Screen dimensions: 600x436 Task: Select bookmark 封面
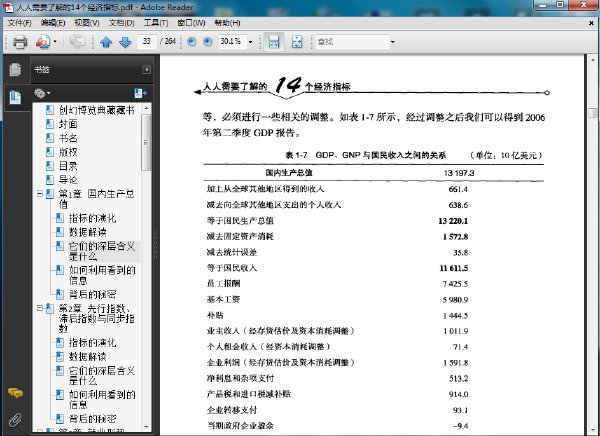click(x=68, y=124)
